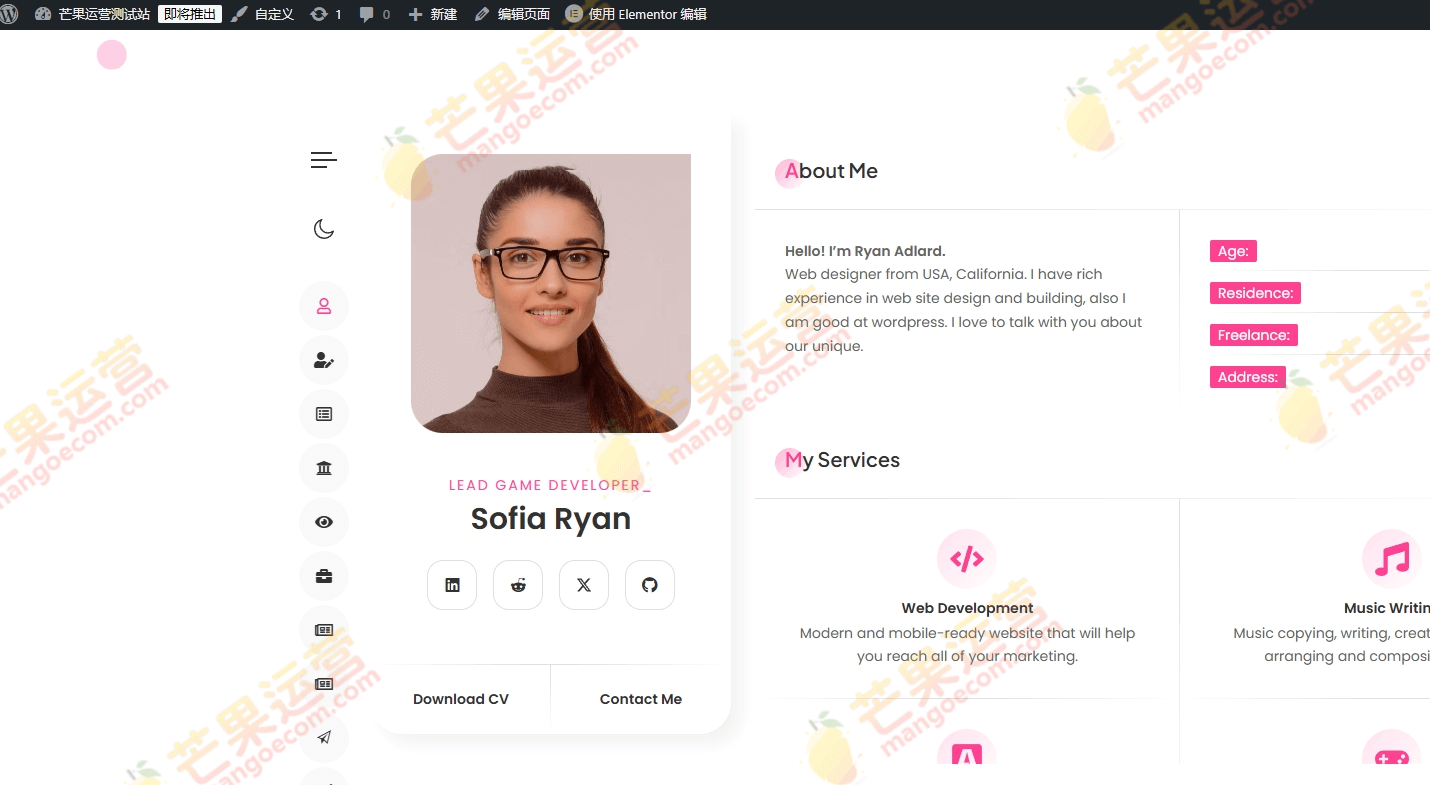Click the Contact Me button
Screen dimensions: 1430x785
pyautogui.click(x=641, y=699)
